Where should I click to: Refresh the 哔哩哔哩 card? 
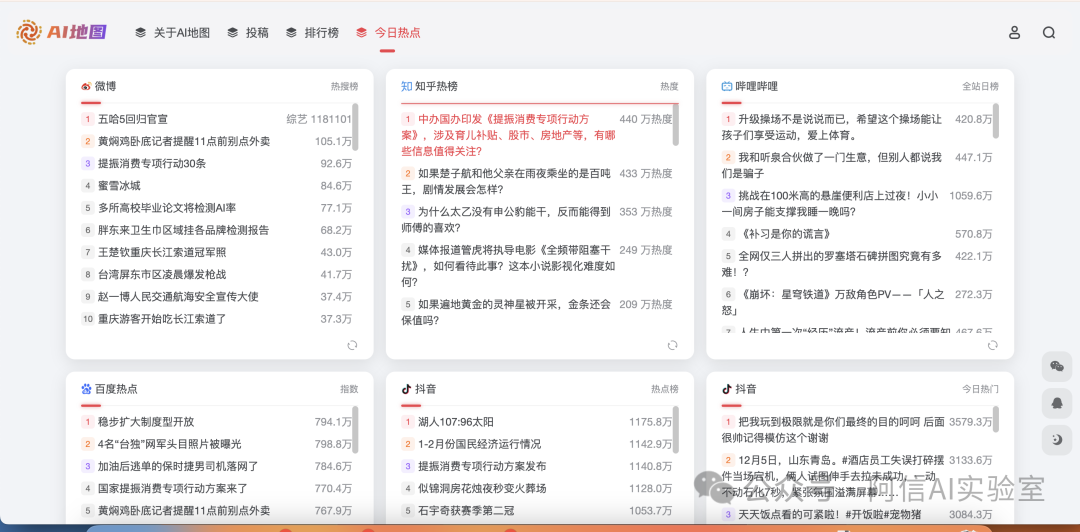pyautogui.click(x=992, y=345)
